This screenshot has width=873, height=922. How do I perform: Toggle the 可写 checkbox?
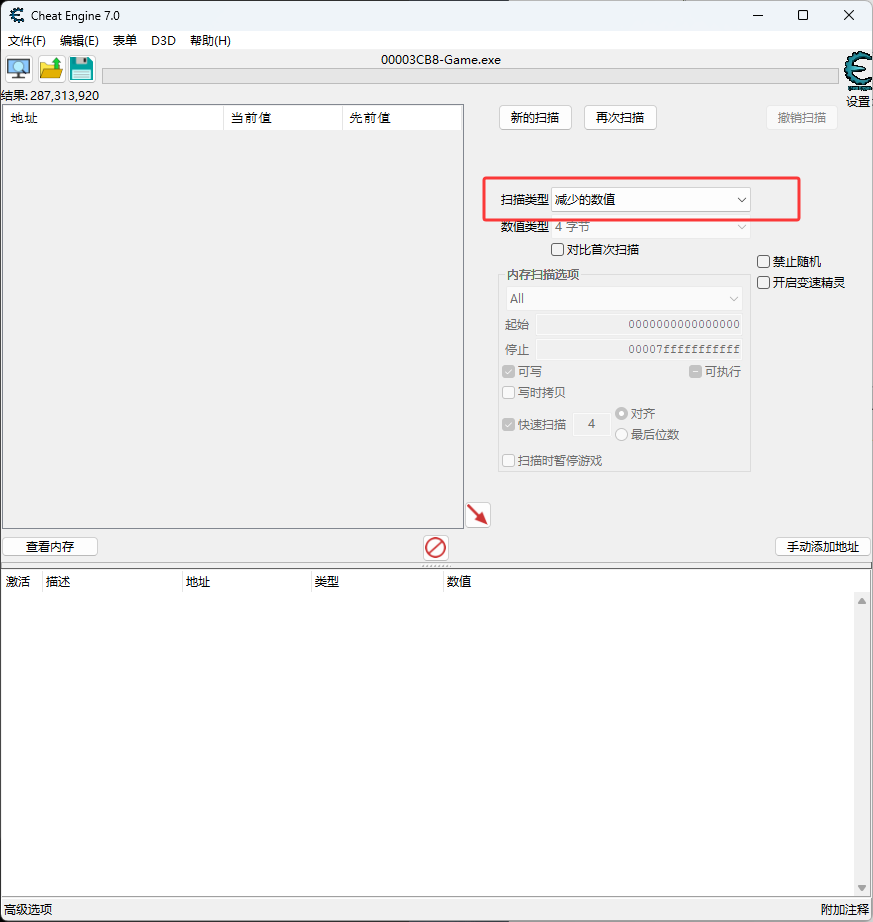click(x=509, y=372)
